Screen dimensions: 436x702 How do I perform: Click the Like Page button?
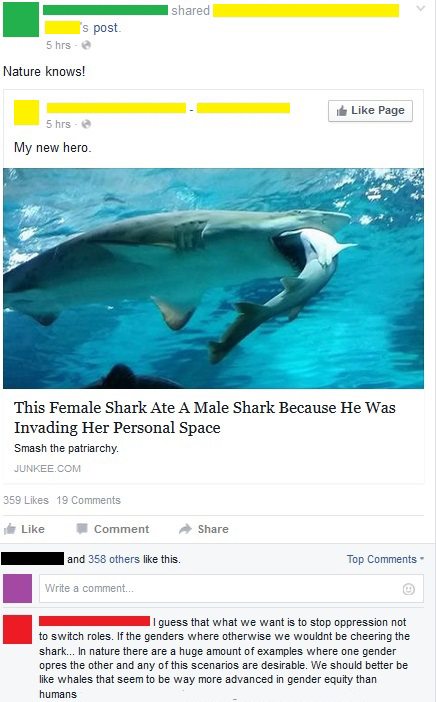[x=370, y=111]
